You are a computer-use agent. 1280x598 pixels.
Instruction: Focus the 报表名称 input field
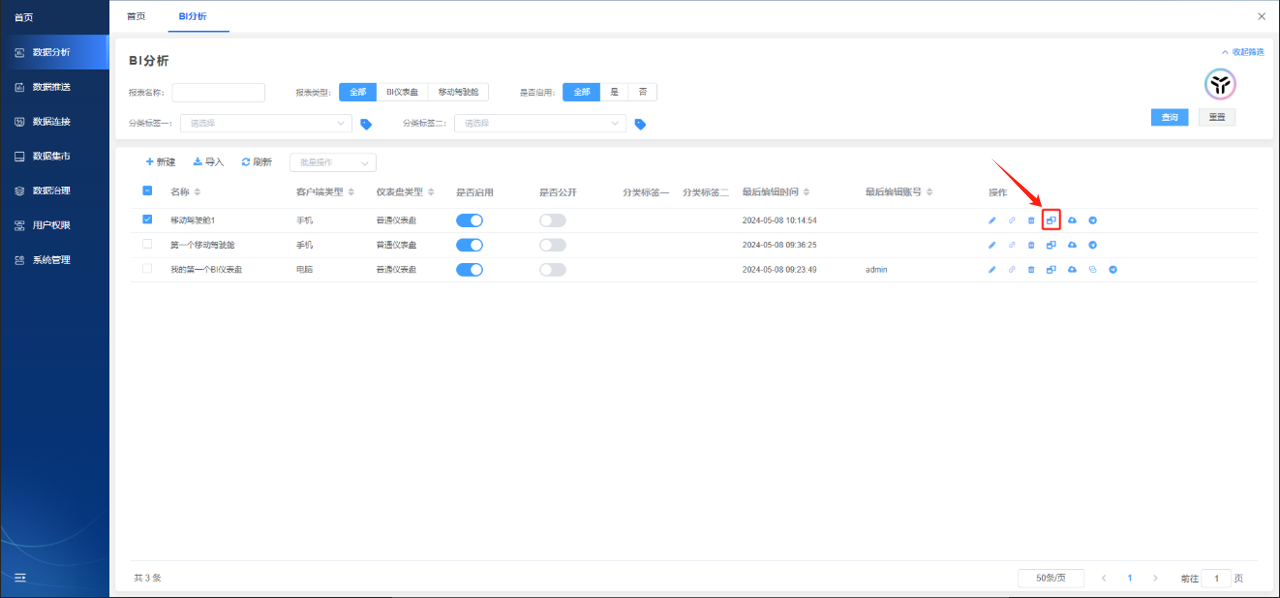point(218,92)
